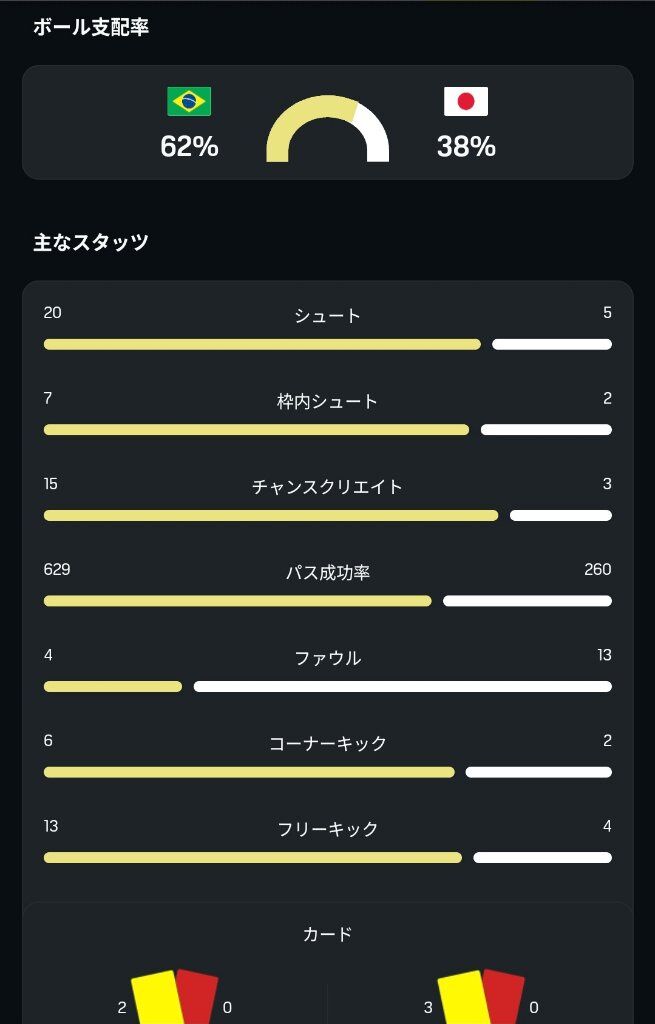This screenshot has height=1024, width=655.
Task: Click the チャンスクリエイト stat label
Action: point(327,487)
